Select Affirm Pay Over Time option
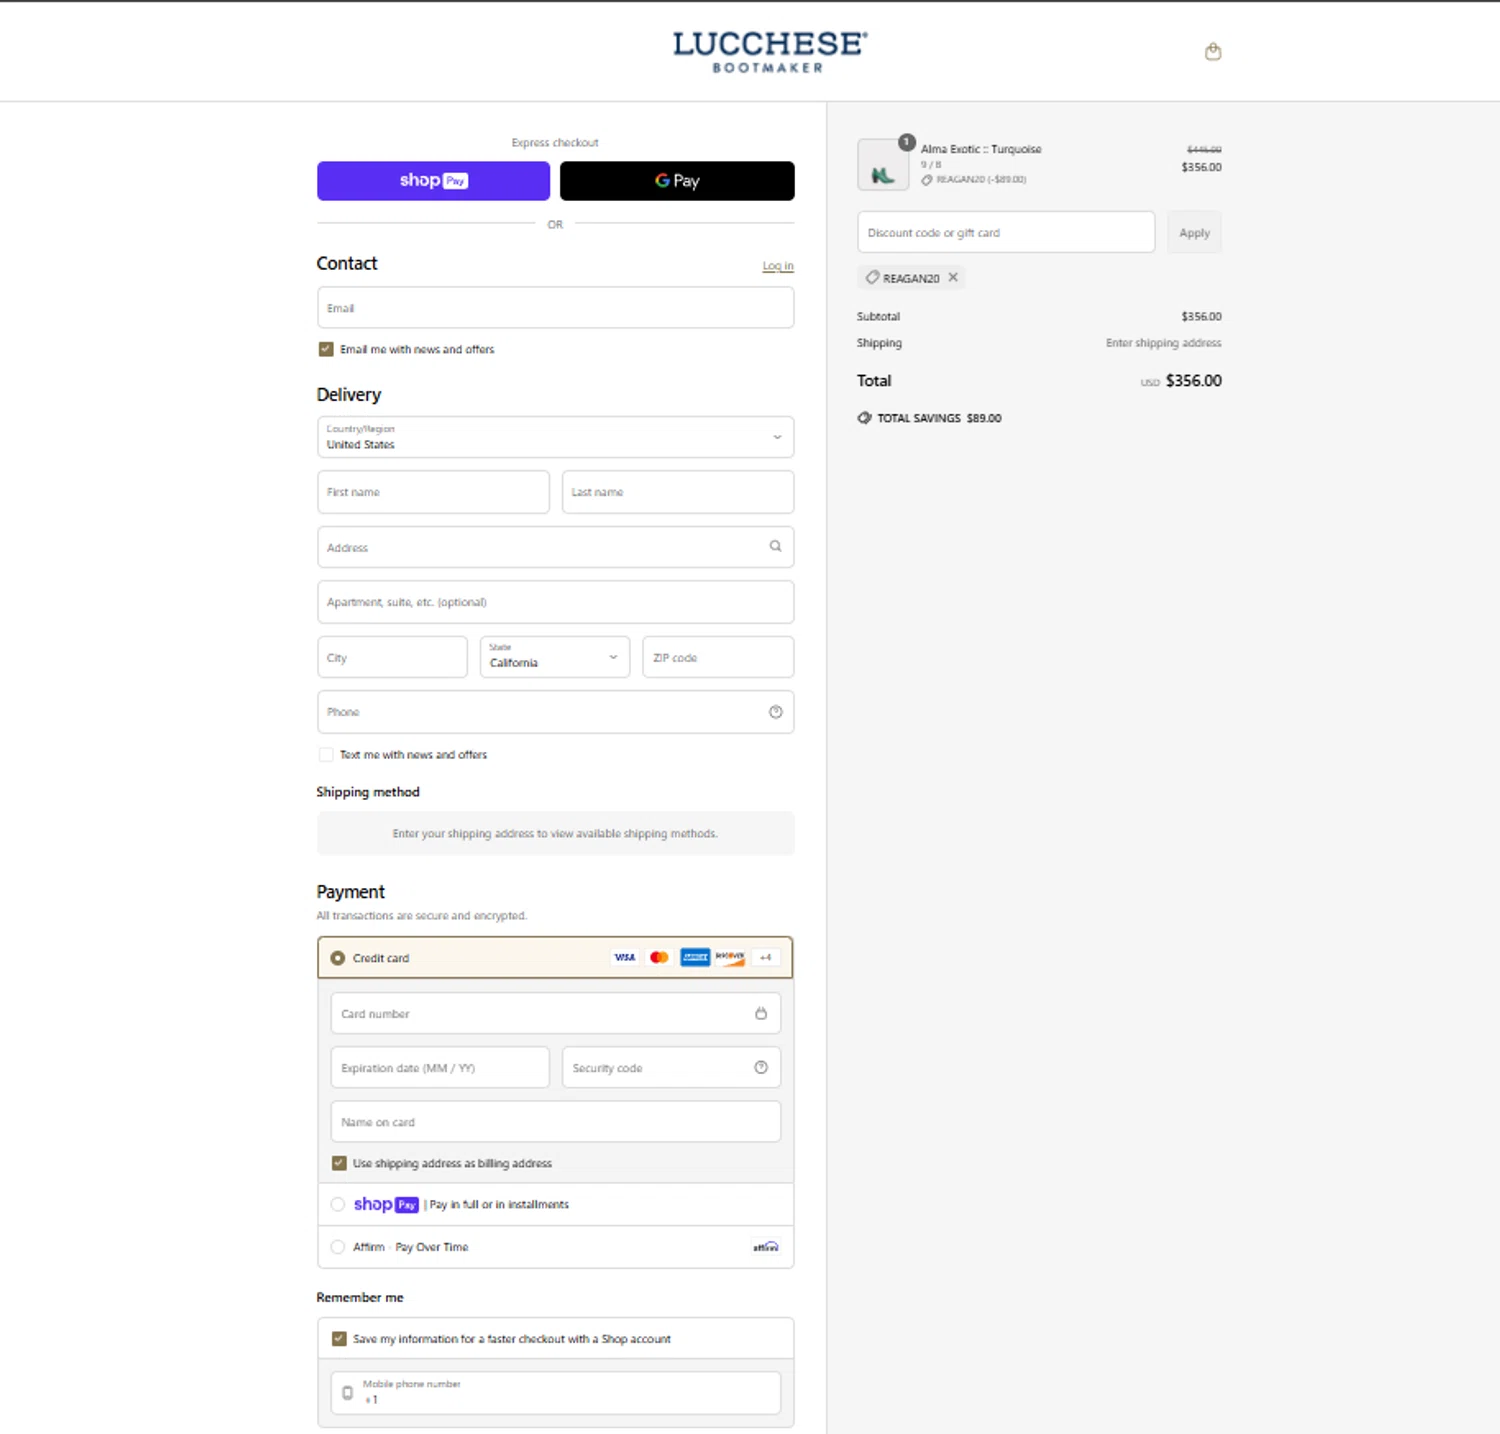Viewport: 1500px width, 1434px height. (x=338, y=1247)
